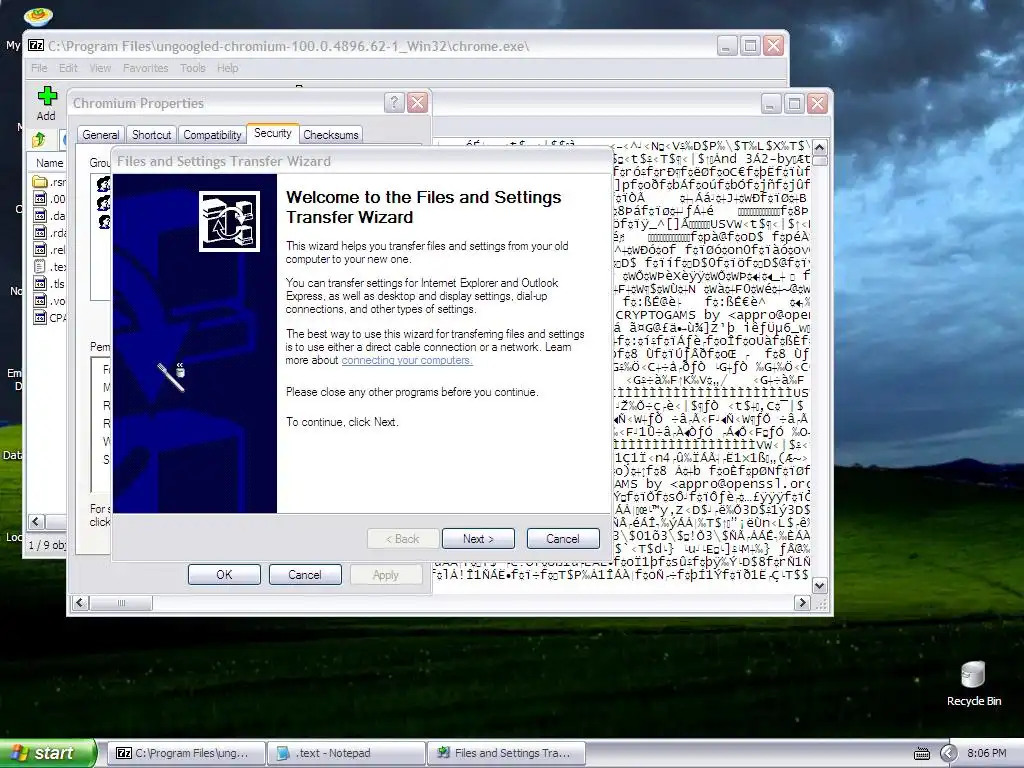The width and height of the screenshot is (1024, 768).
Task: Click OK in Chromium Properties dialog
Action: (224, 575)
